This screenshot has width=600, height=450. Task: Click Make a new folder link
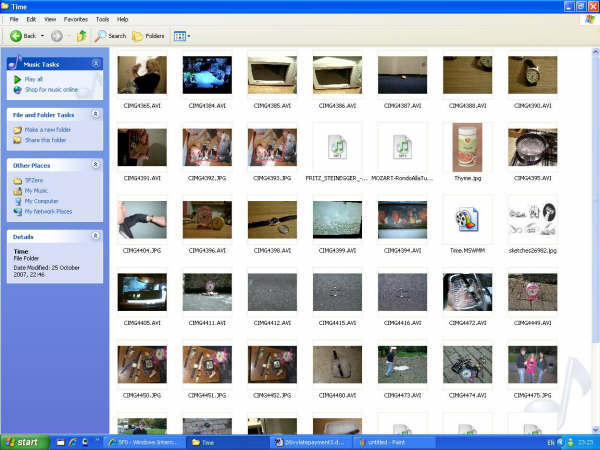tap(49, 130)
